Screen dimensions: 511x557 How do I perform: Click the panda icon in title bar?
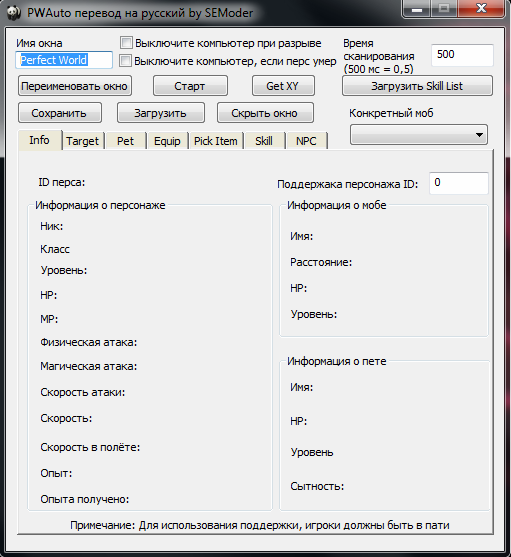13,13
